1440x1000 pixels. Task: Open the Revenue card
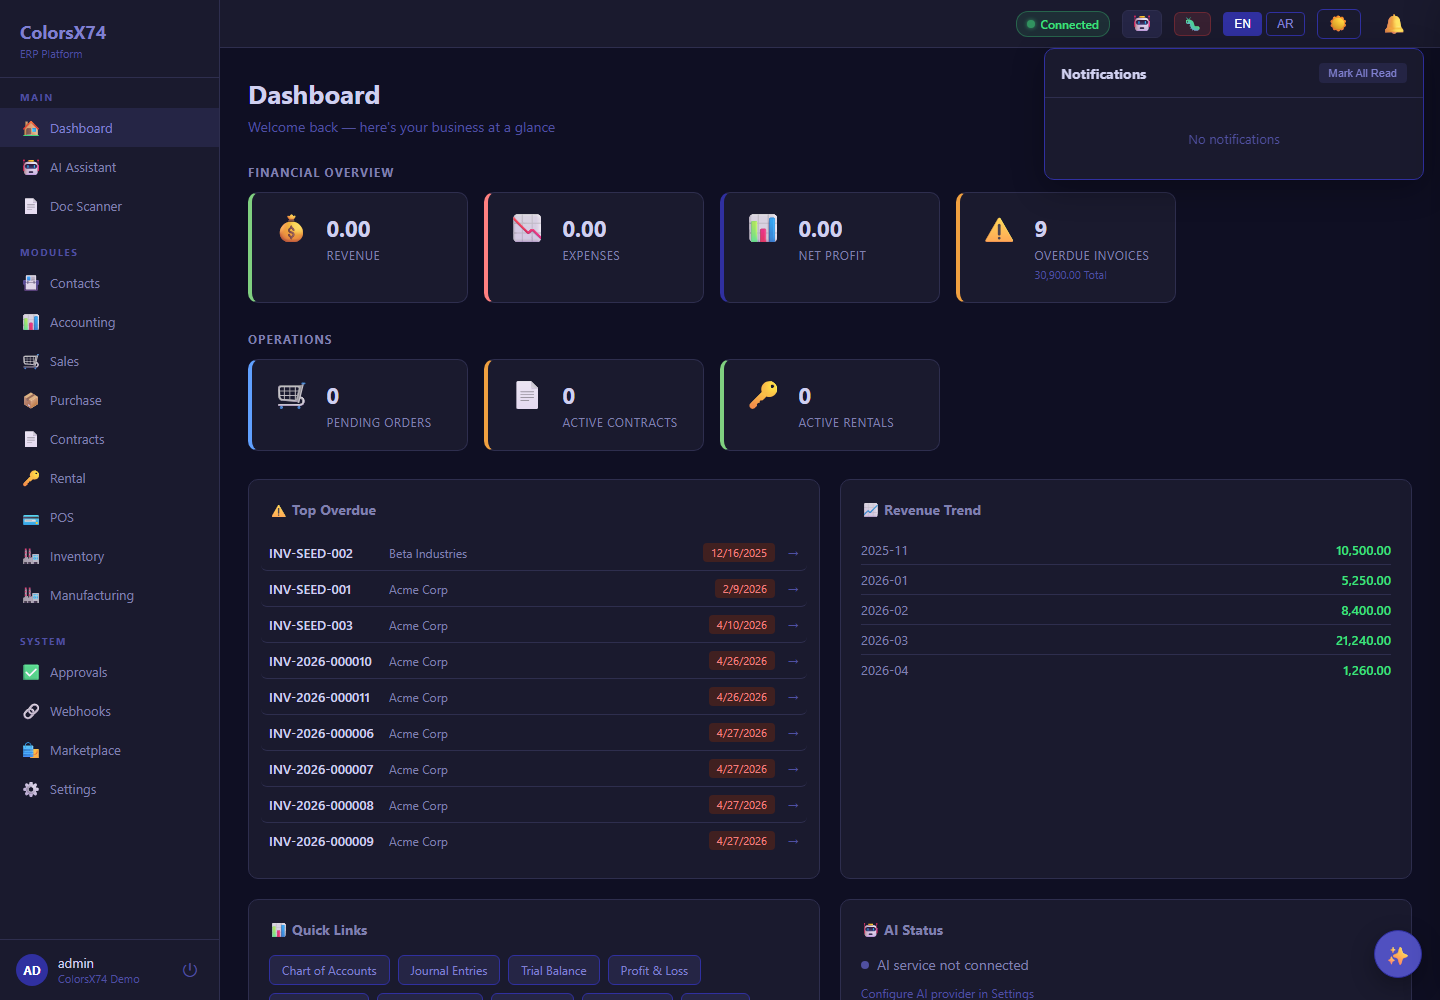358,247
